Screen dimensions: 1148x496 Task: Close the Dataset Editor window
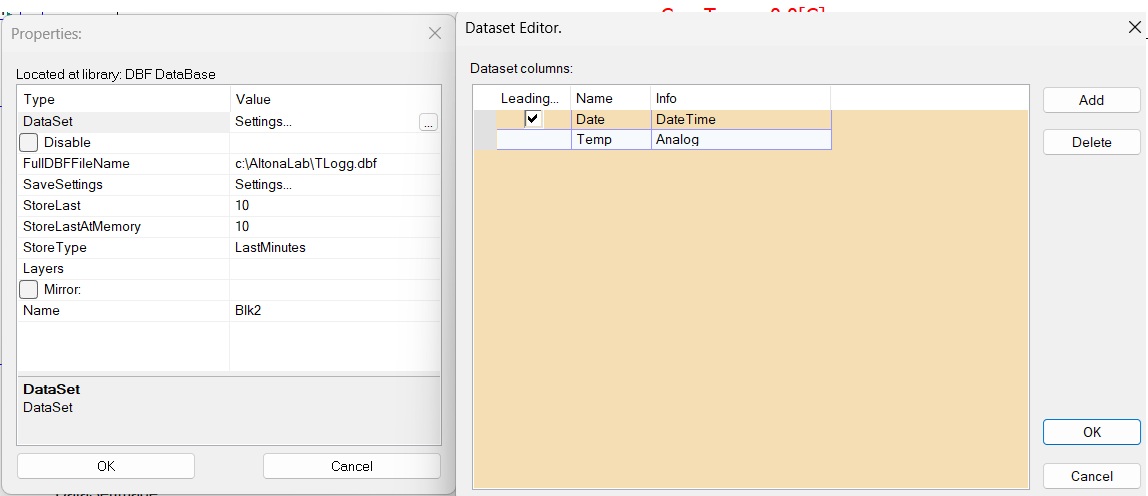tap(1134, 28)
